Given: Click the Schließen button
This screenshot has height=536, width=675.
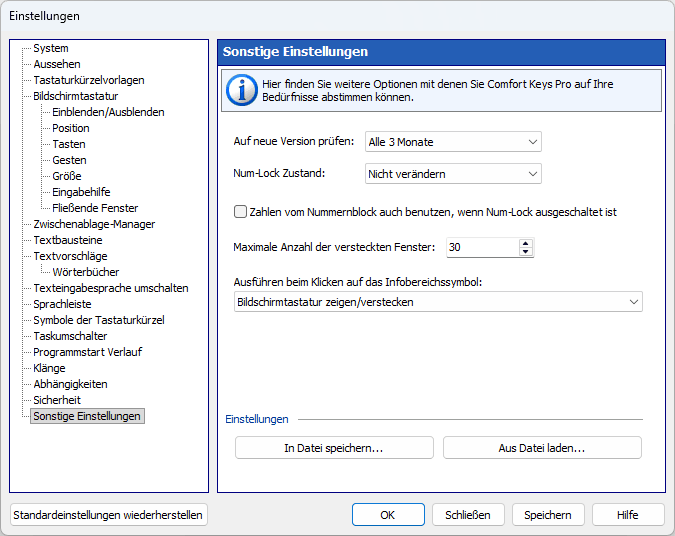Looking at the screenshot, I should click(468, 515).
